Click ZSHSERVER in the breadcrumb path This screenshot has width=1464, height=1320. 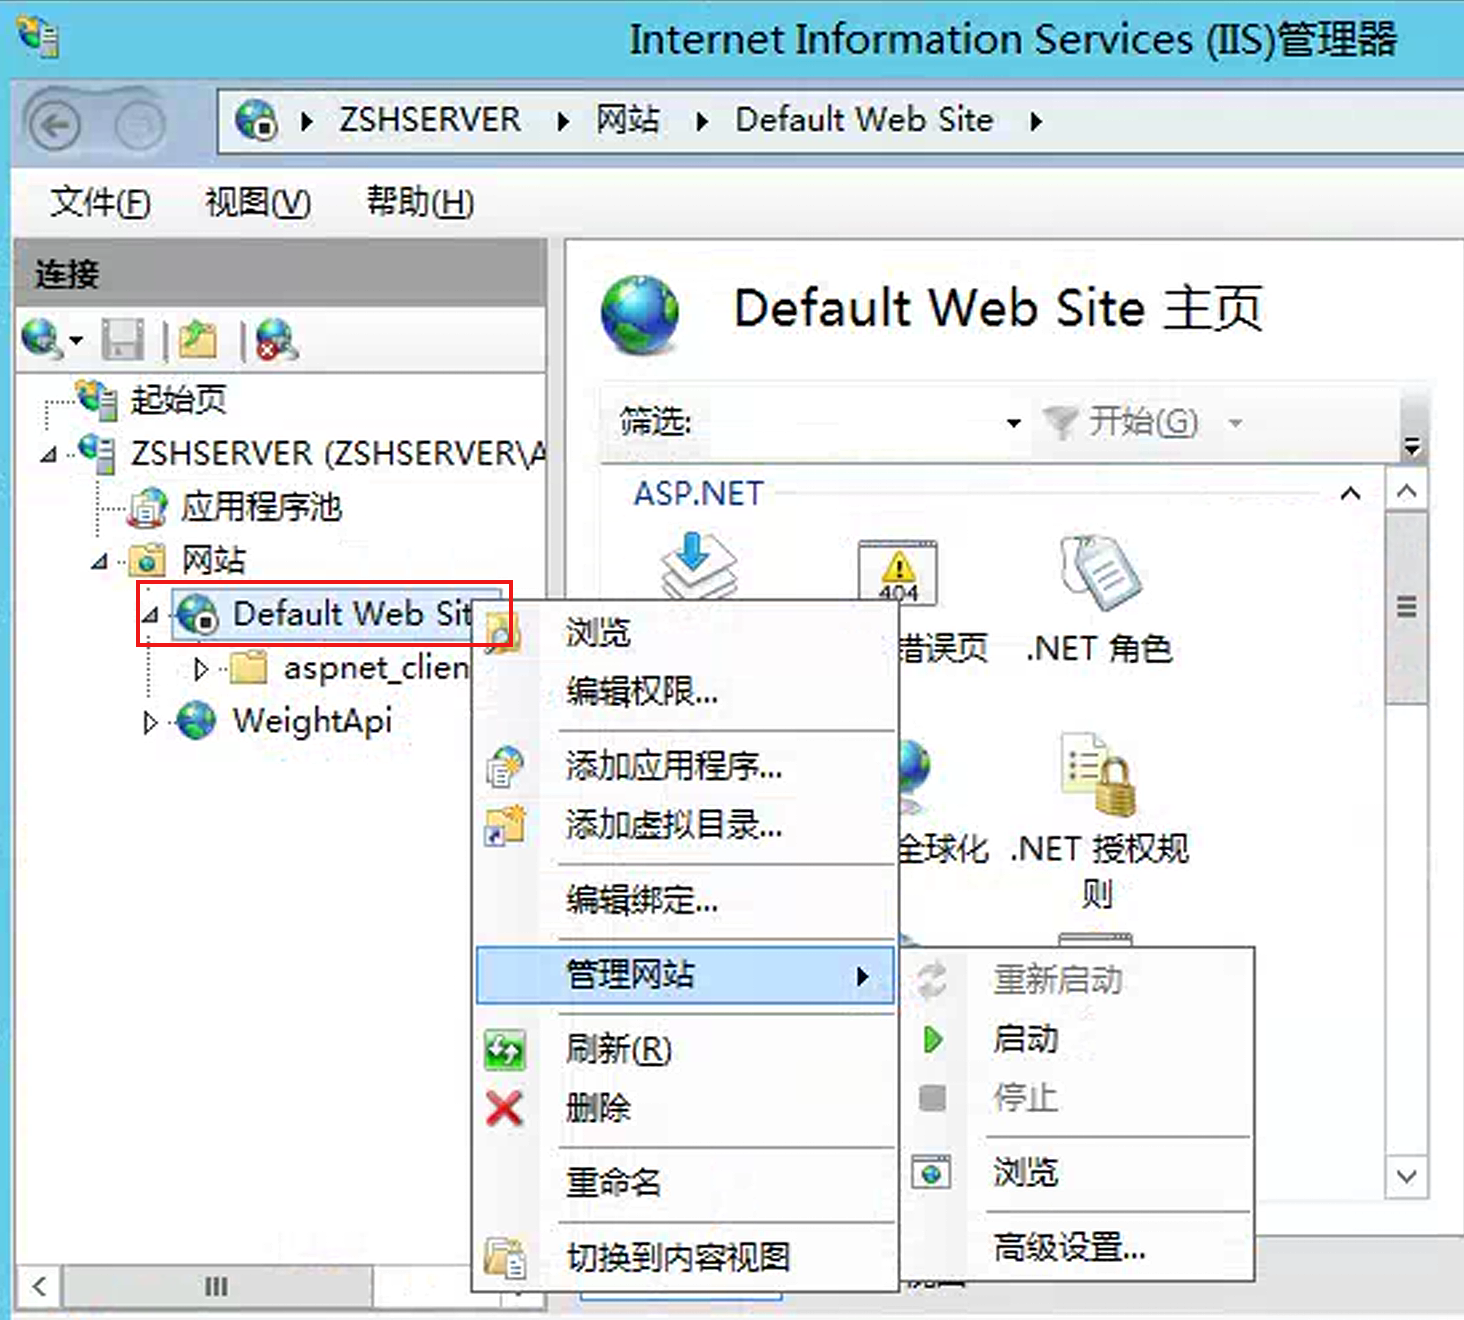point(429,120)
